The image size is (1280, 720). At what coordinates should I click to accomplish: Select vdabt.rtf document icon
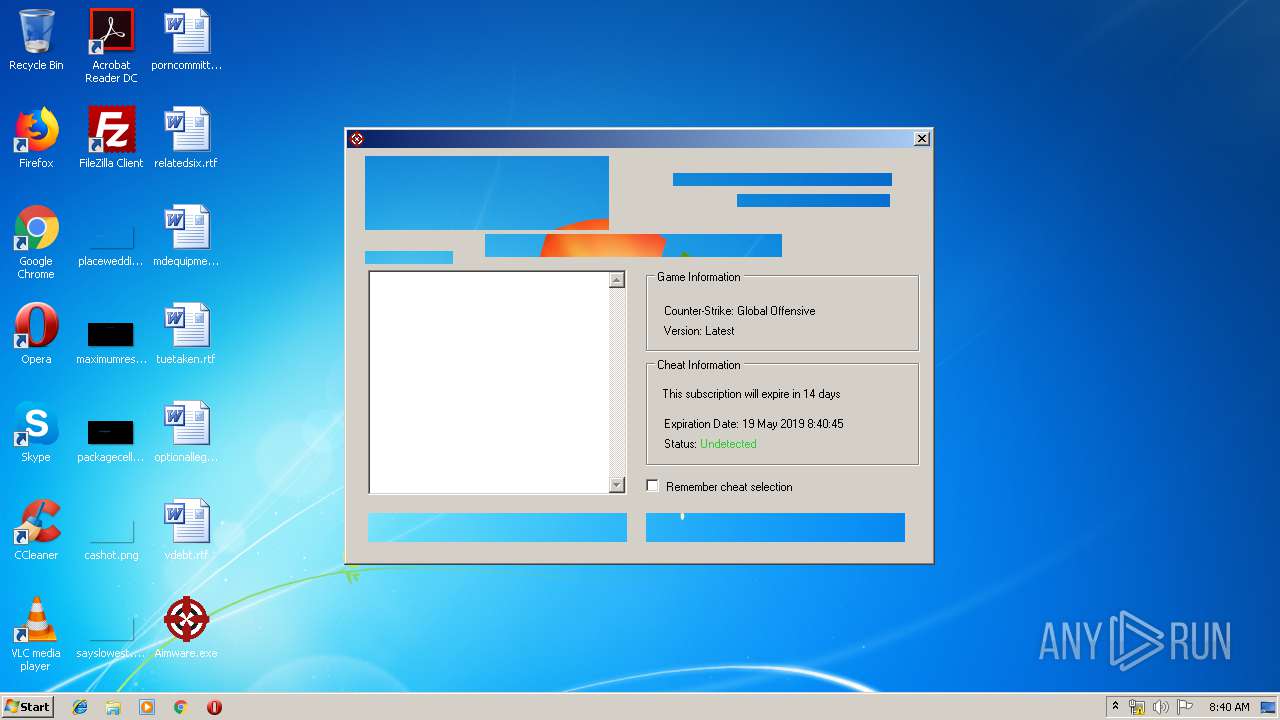point(187,532)
